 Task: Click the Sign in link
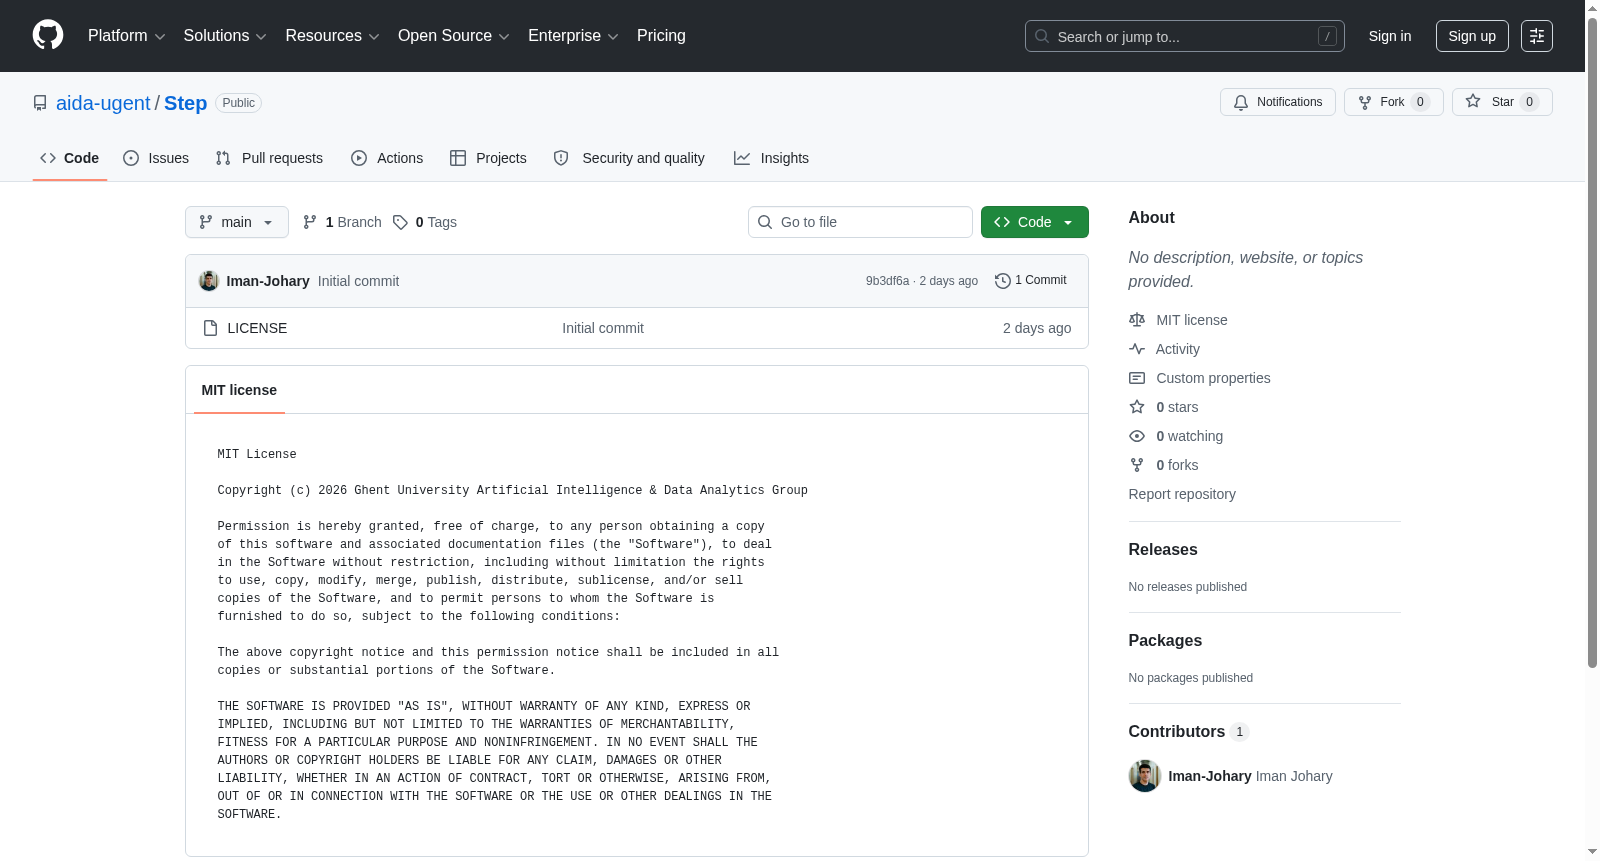pyautogui.click(x=1390, y=36)
